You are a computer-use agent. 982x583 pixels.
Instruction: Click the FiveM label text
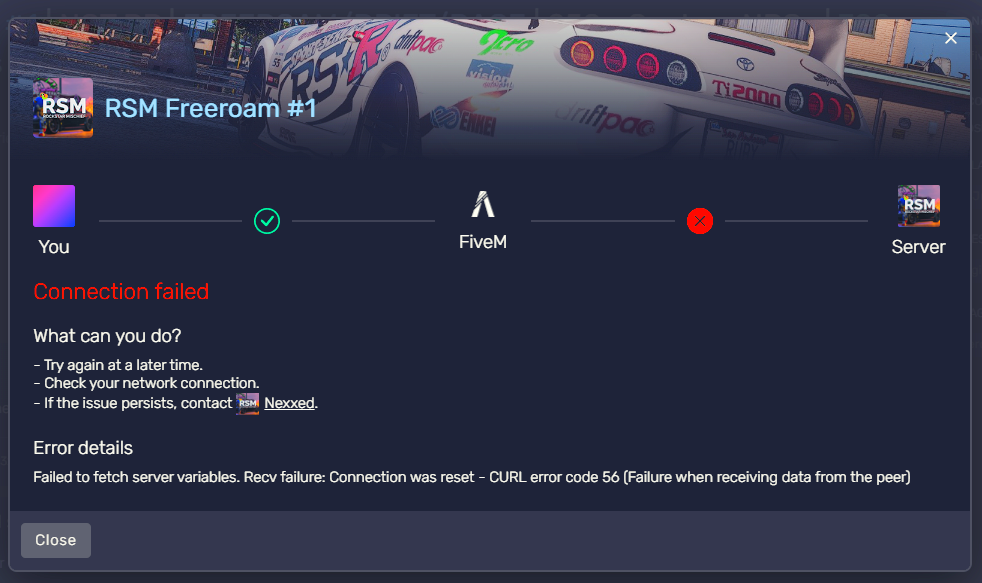click(483, 242)
